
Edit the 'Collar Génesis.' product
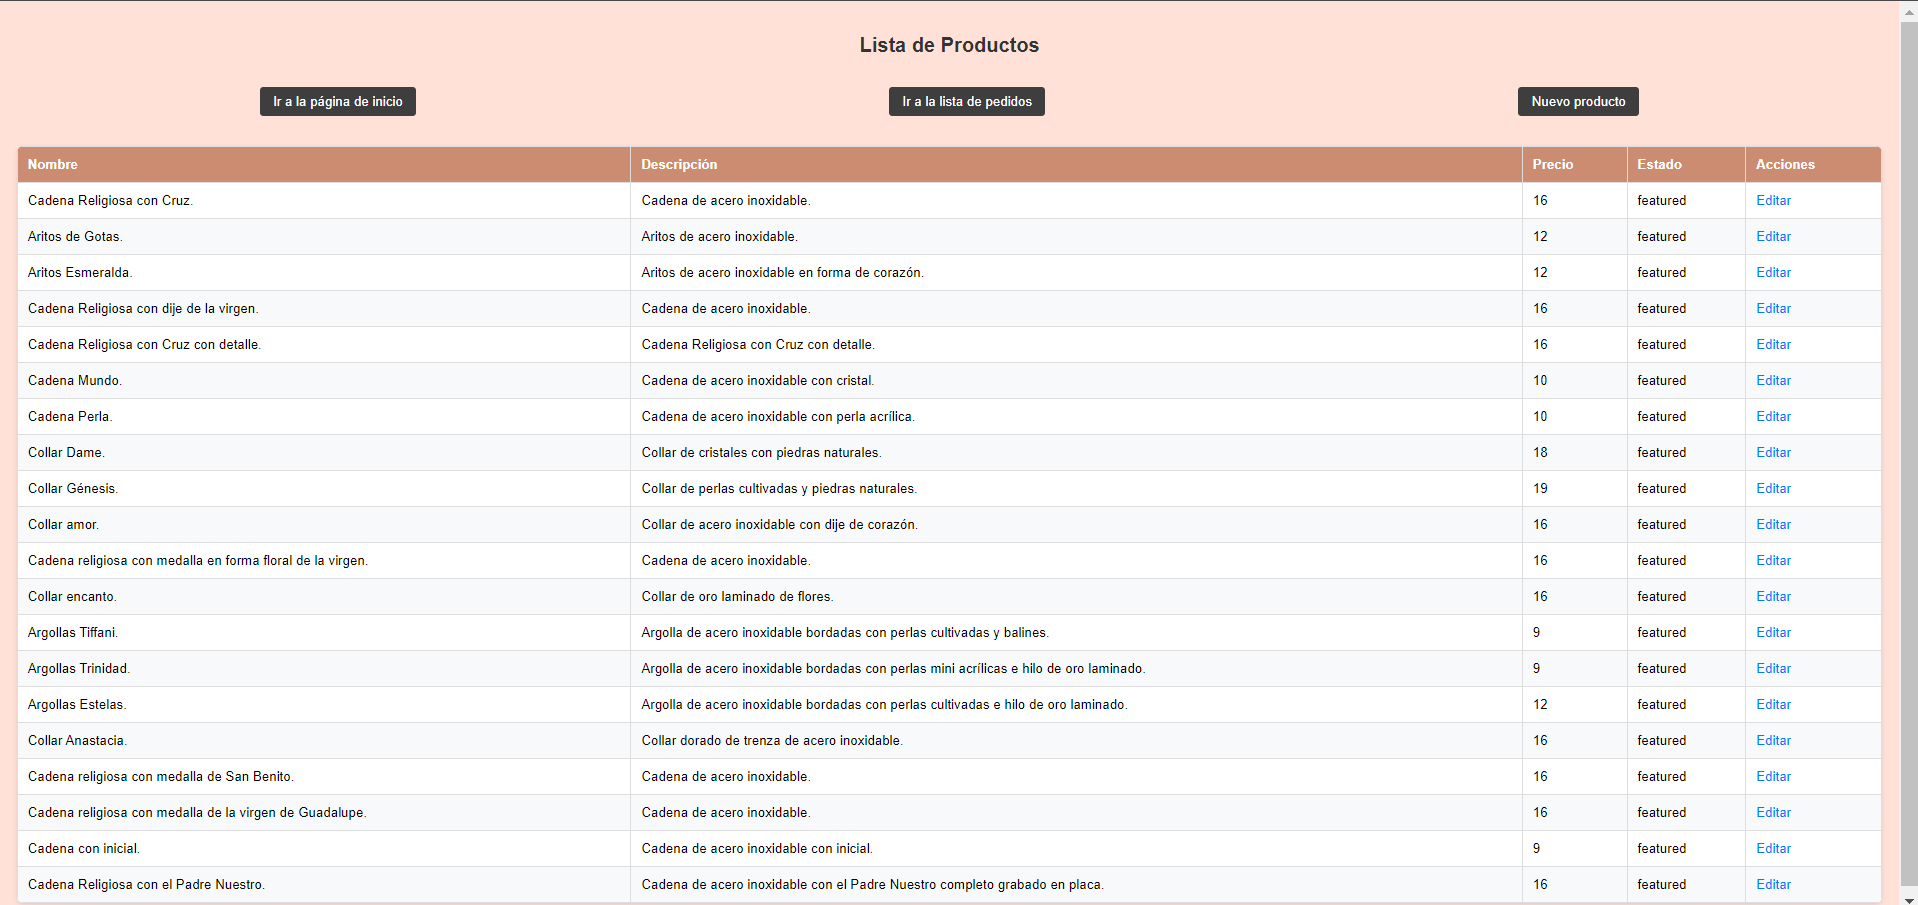click(1772, 488)
